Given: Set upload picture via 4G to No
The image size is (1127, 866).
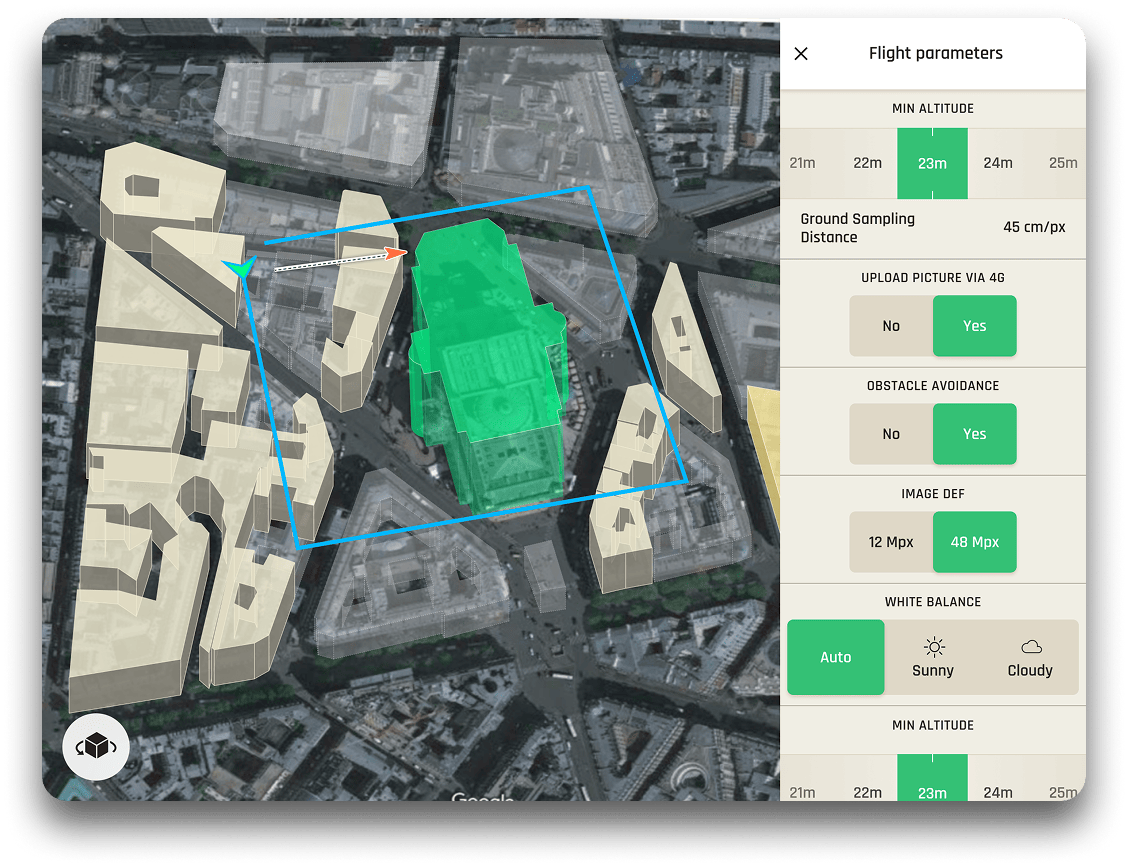Looking at the screenshot, I should click(891, 326).
